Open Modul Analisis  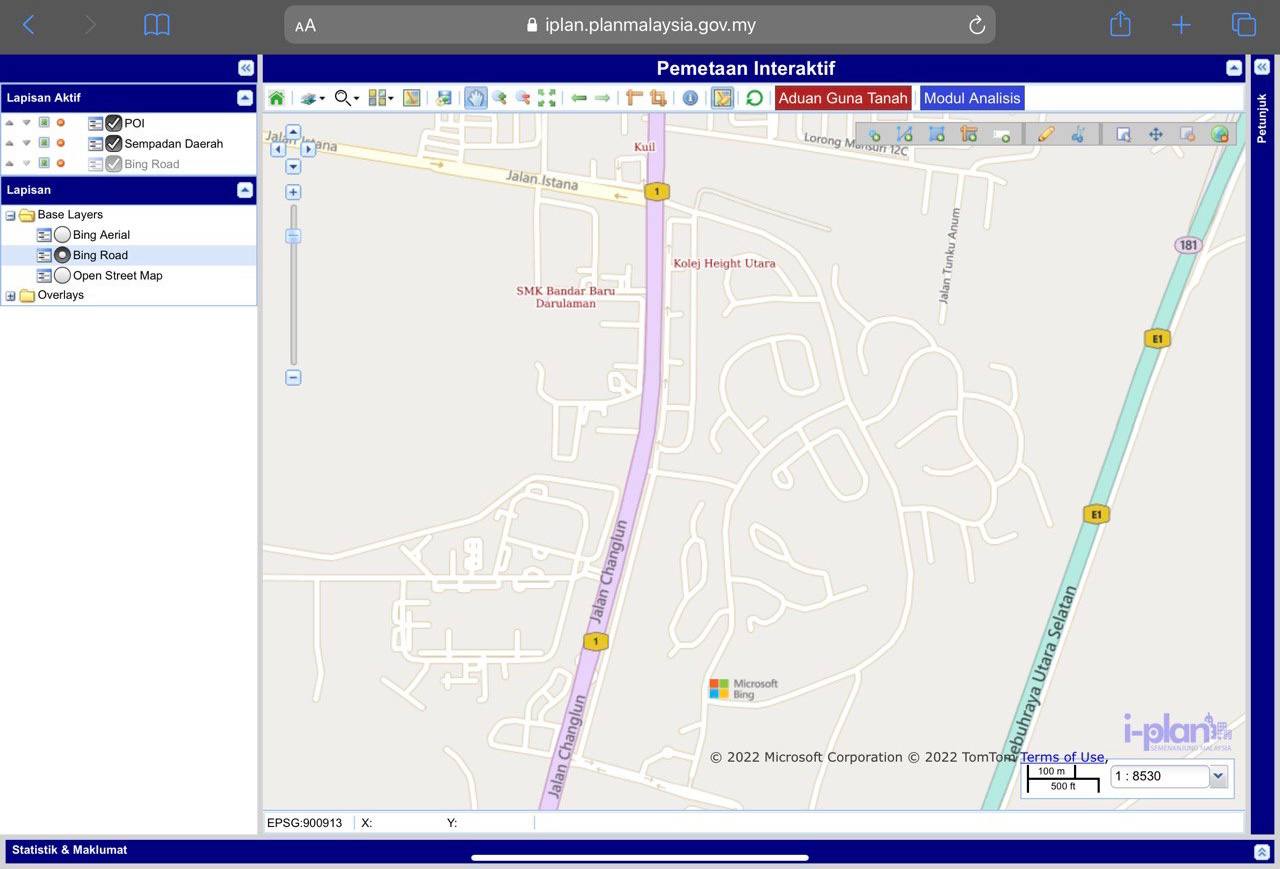click(972, 98)
